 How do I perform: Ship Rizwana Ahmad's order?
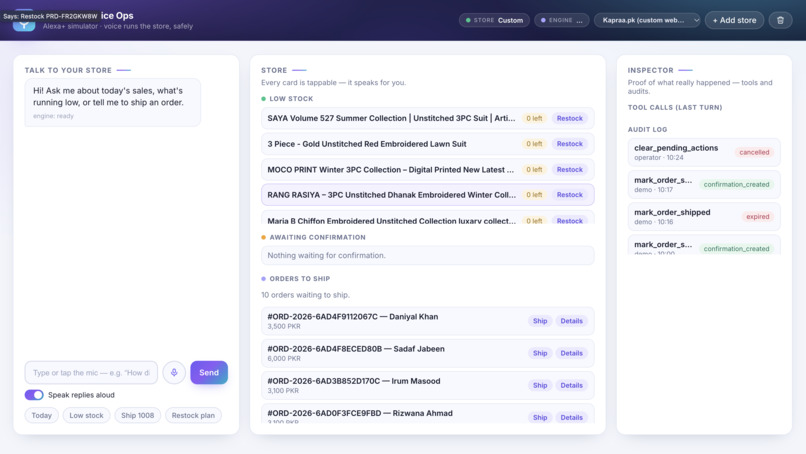click(540, 417)
